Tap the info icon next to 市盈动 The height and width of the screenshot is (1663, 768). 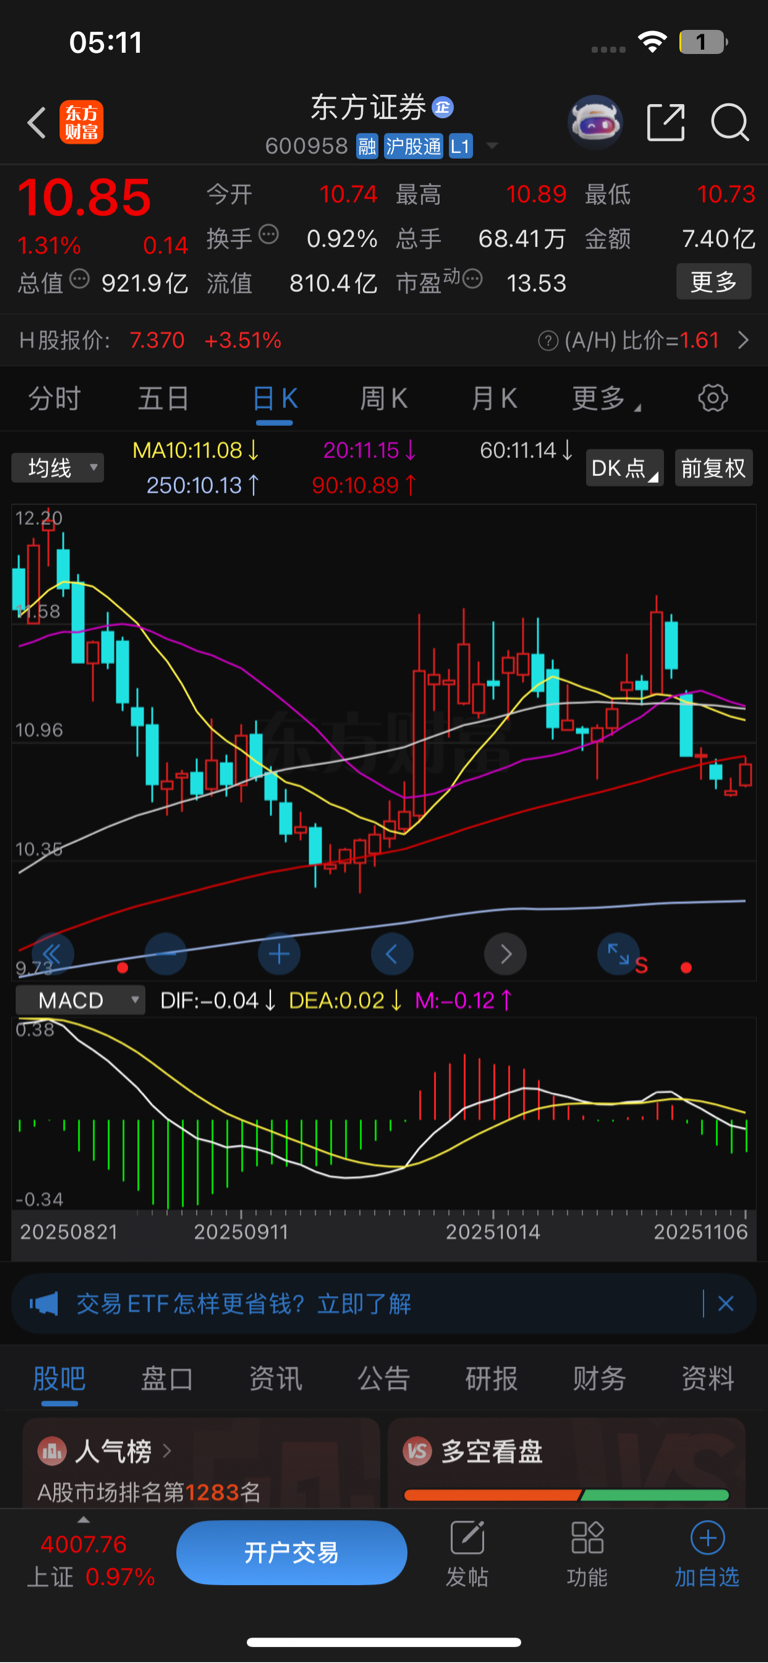coord(473,279)
